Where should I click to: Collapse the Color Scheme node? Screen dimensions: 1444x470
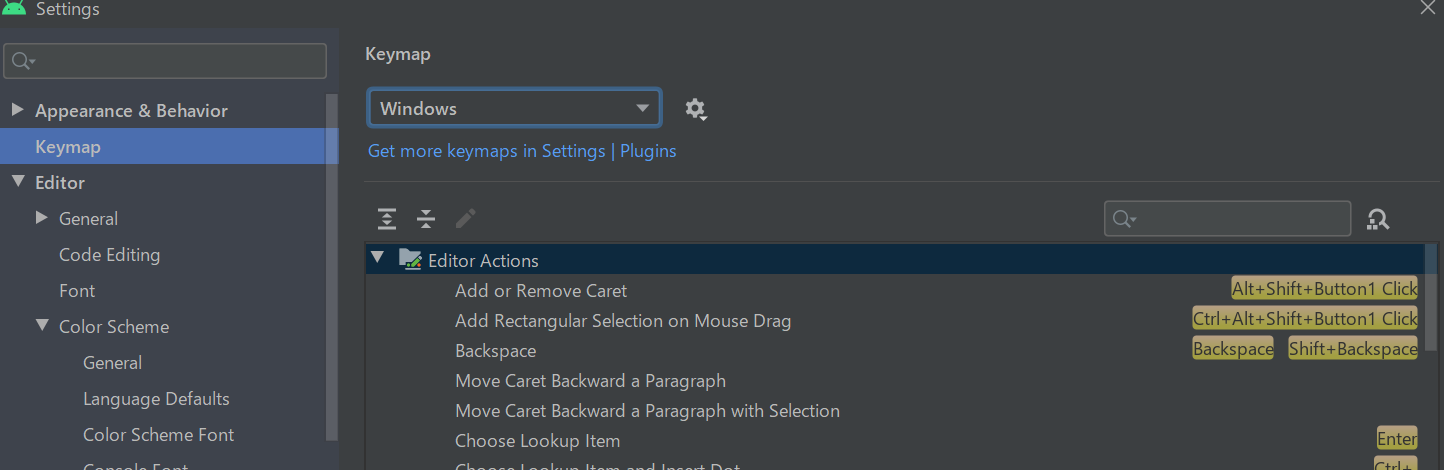[x=41, y=326]
